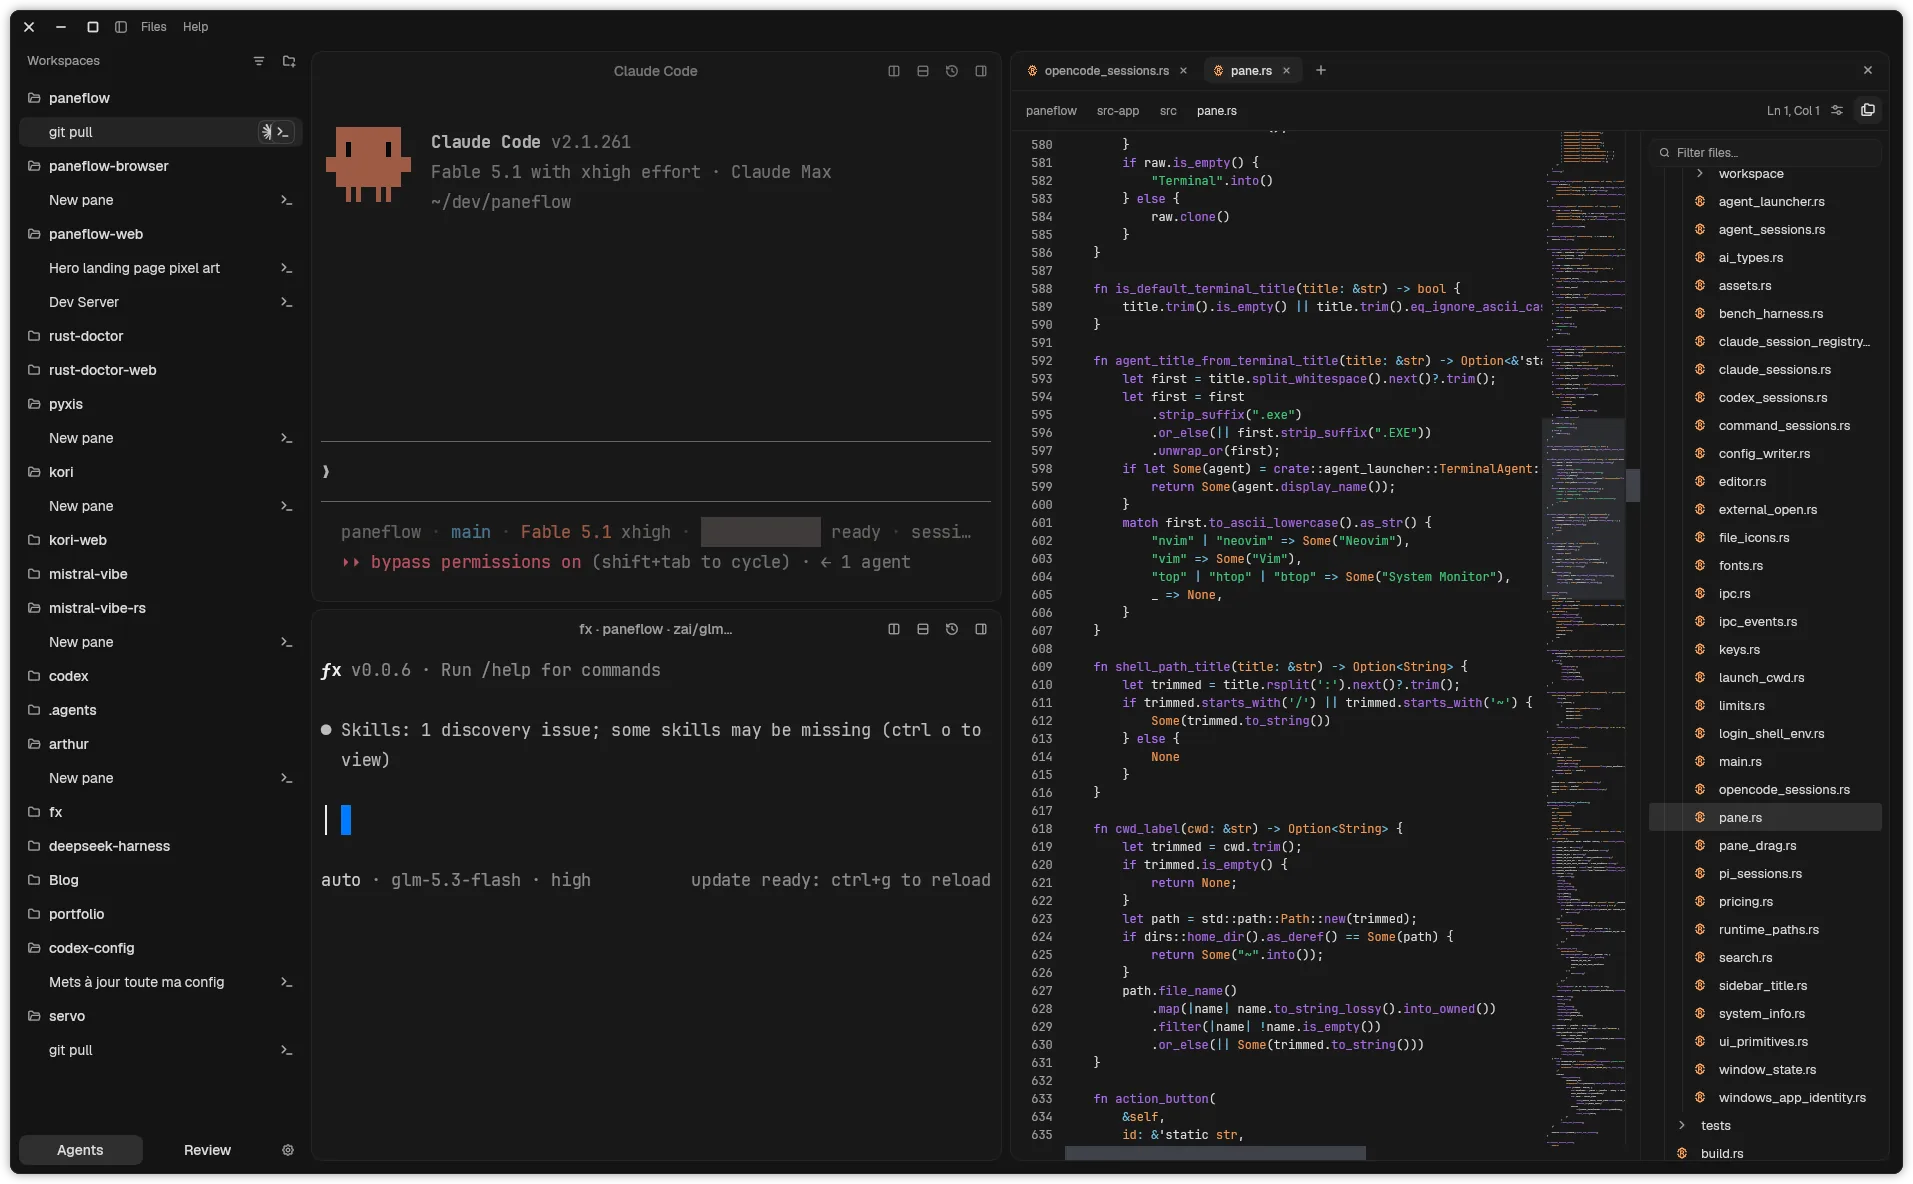This screenshot has height=1184, width=1913.
Task: Add a new editor tab with plus icon
Action: tap(1321, 70)
